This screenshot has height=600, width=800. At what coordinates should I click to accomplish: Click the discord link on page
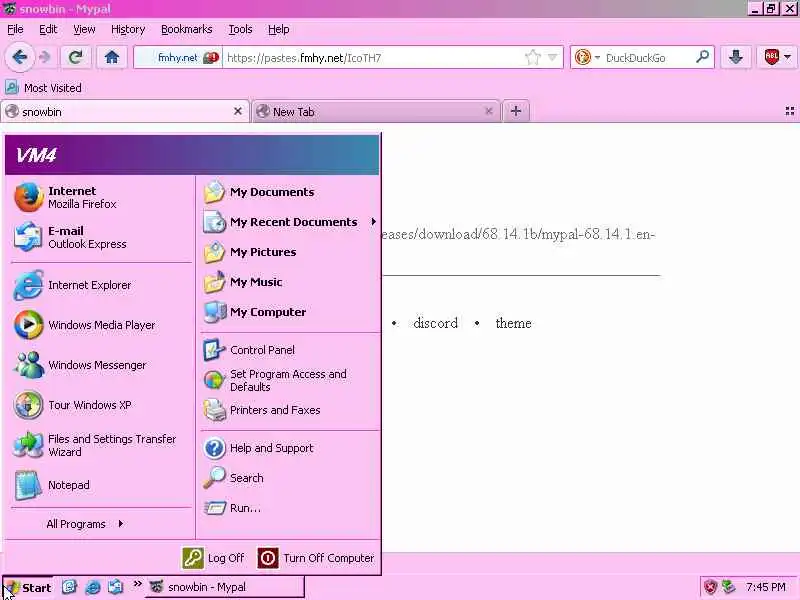coord(435,323)
